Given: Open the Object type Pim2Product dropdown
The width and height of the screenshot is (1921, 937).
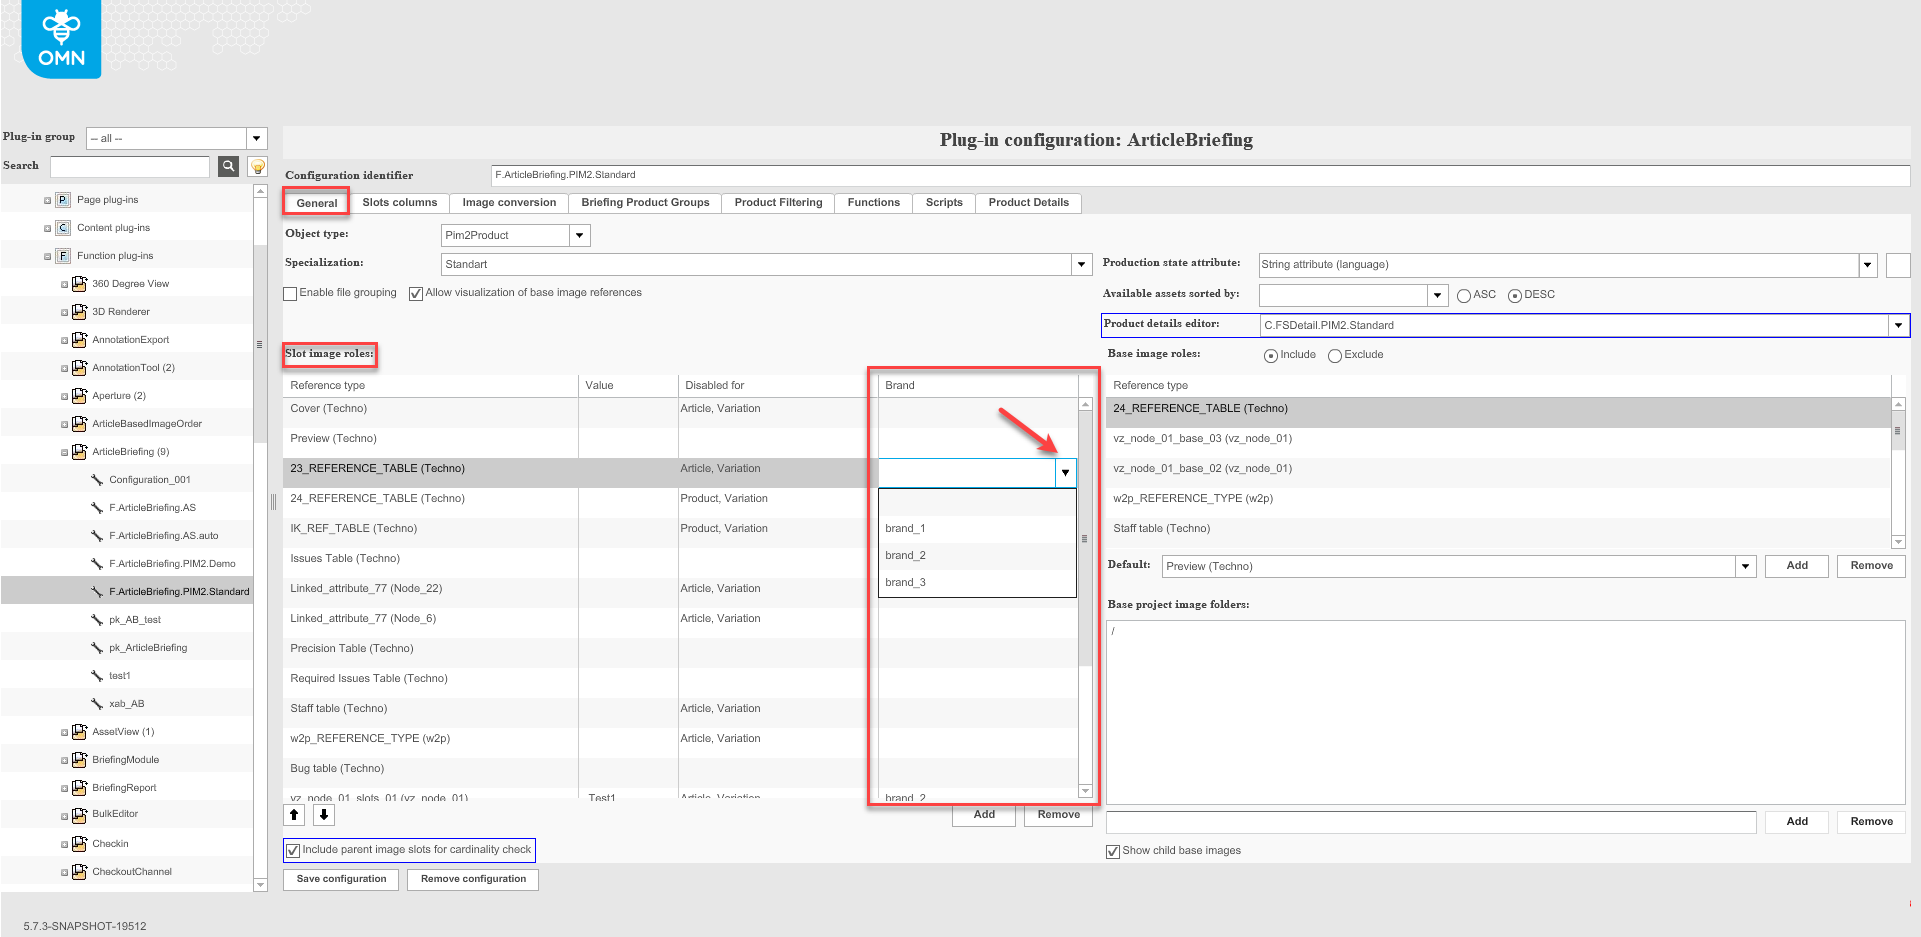Looking at the screenshot, I should point(580,235).
